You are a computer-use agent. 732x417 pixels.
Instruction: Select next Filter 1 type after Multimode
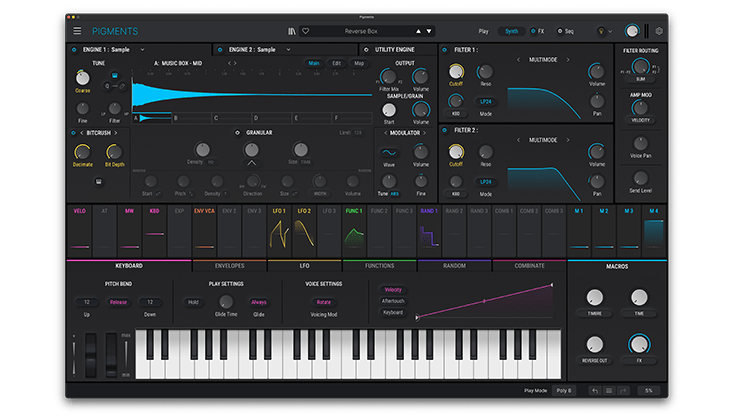pos(568,59)
